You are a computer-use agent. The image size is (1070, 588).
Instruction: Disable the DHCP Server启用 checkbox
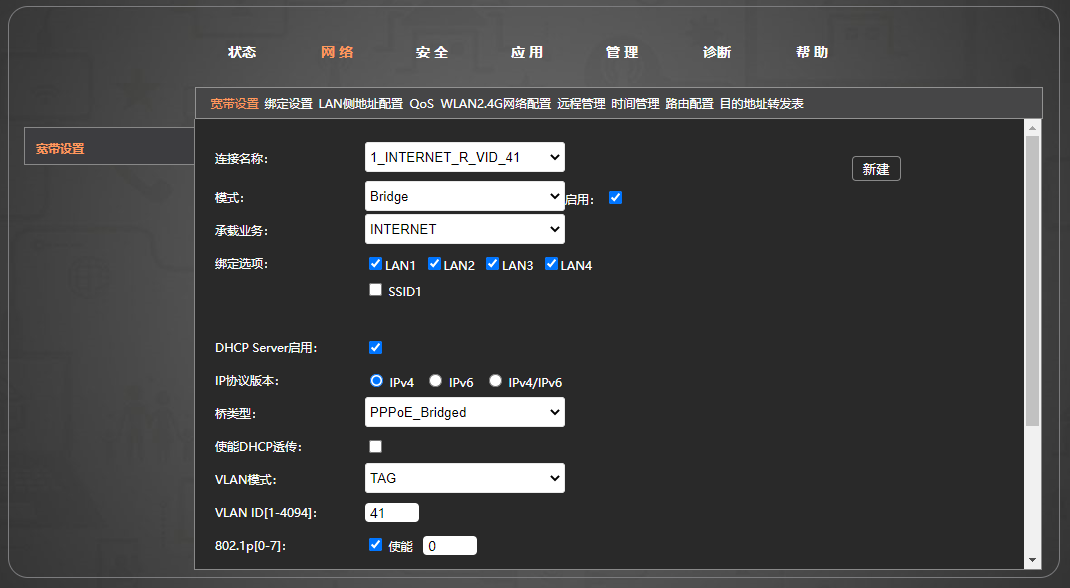(x=375, y=347)
